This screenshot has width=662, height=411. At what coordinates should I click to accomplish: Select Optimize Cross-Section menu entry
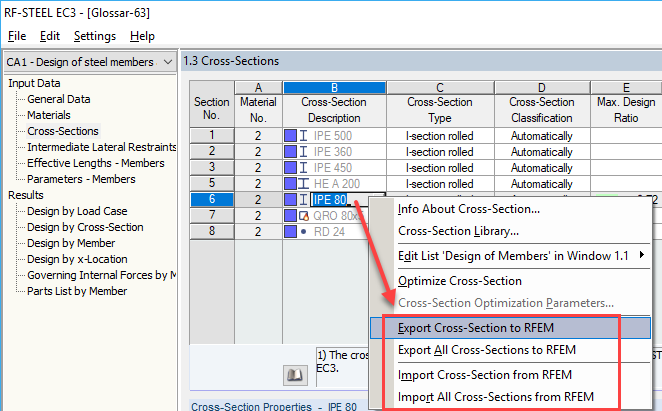(460, 281)
